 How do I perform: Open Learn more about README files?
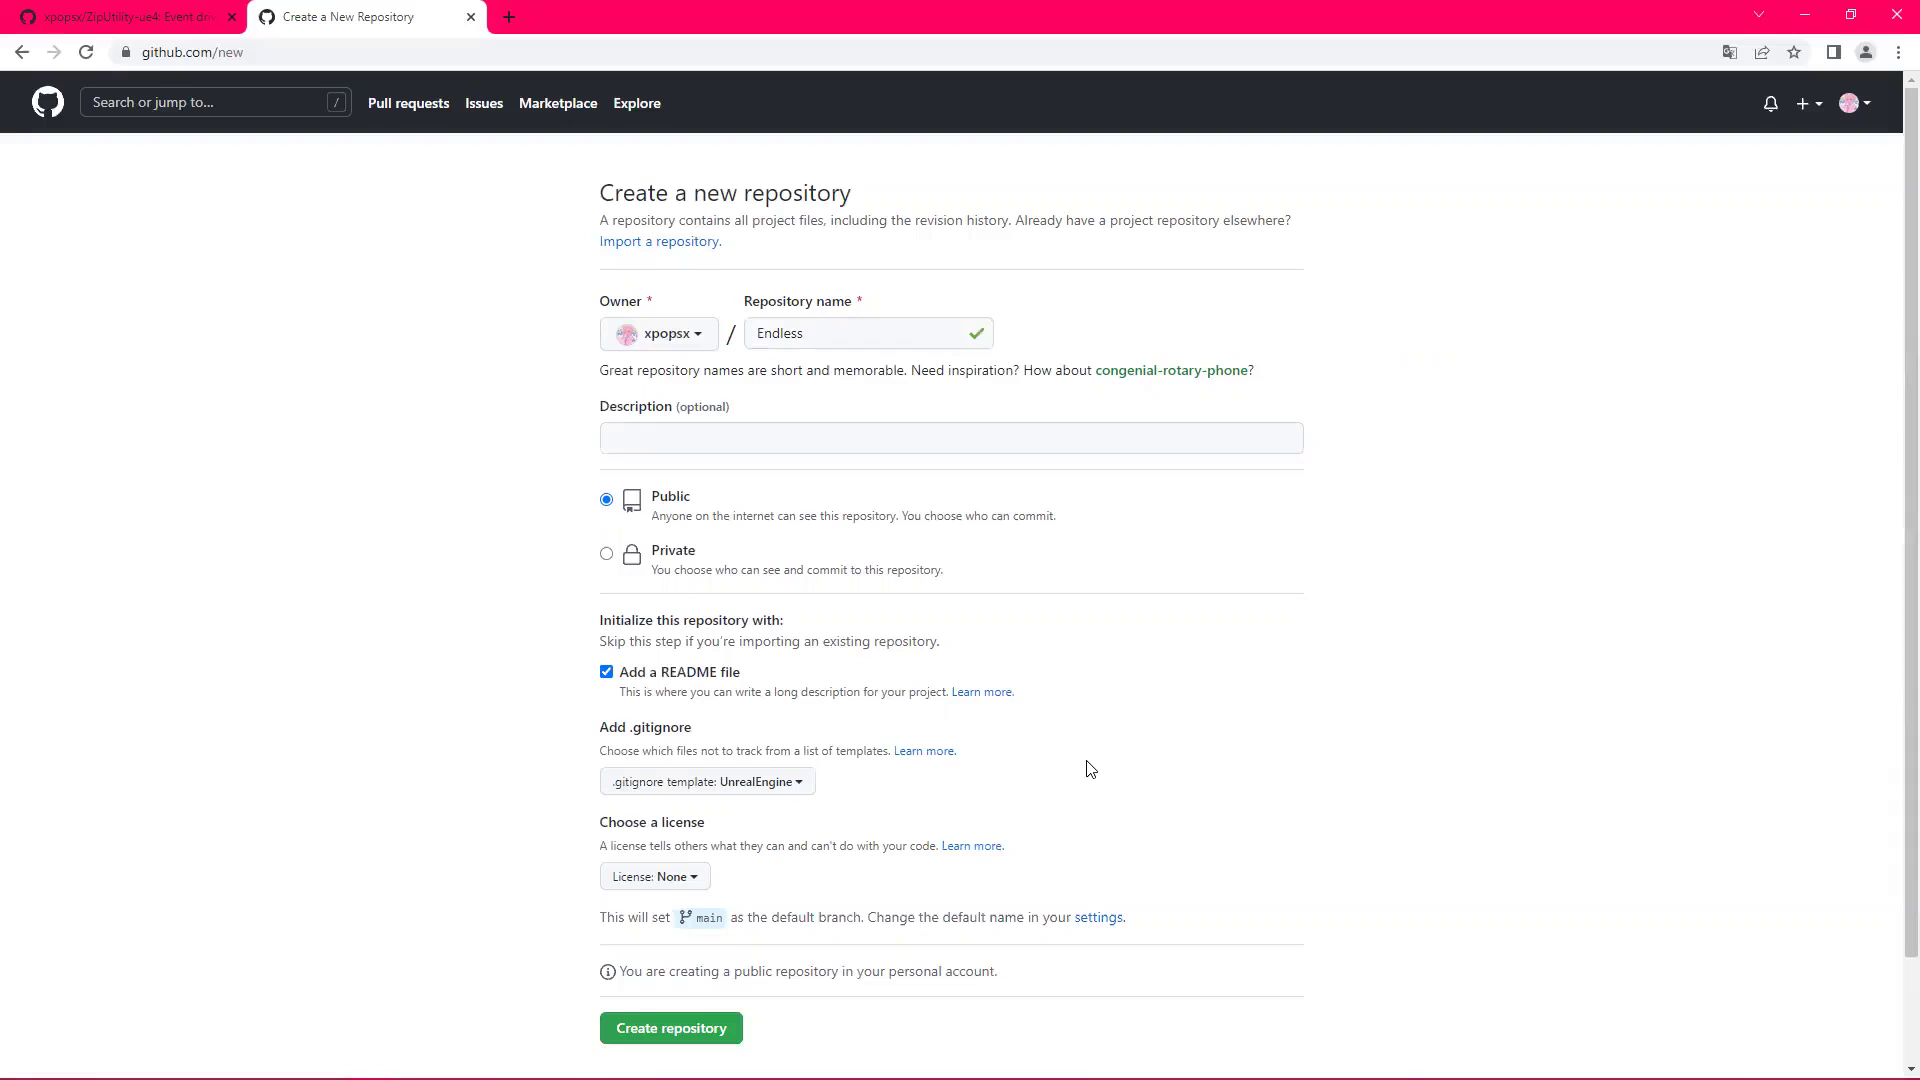click(982, 692)
